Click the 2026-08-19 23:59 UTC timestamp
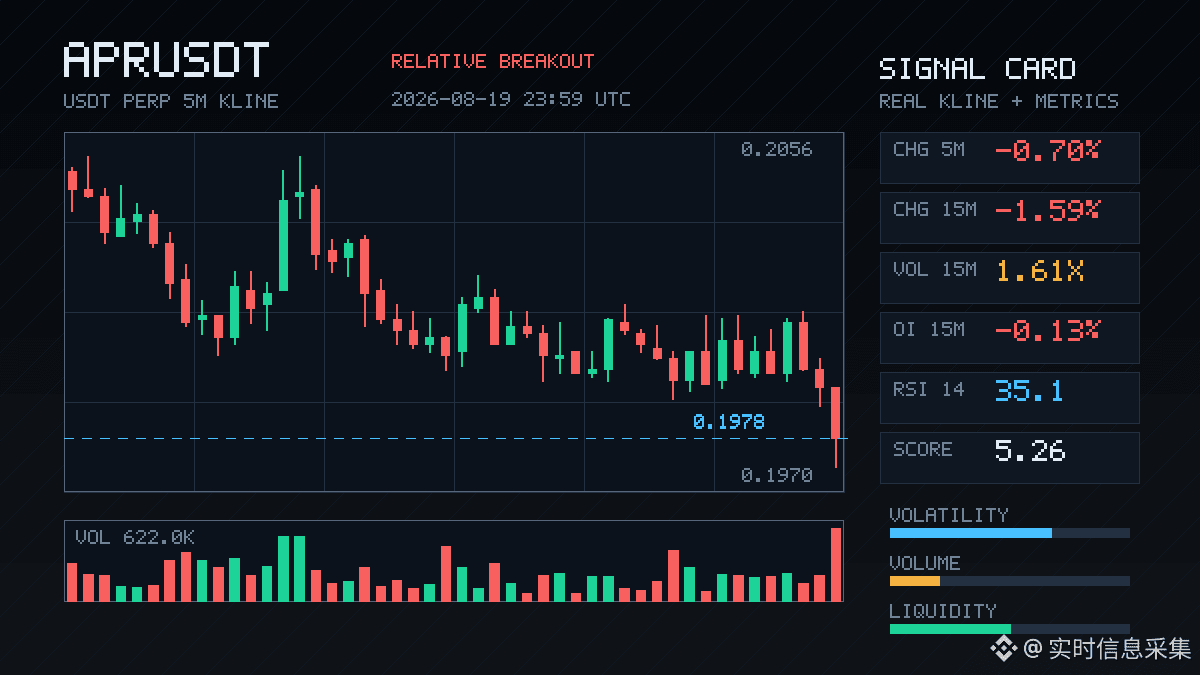 coord(511,99)
